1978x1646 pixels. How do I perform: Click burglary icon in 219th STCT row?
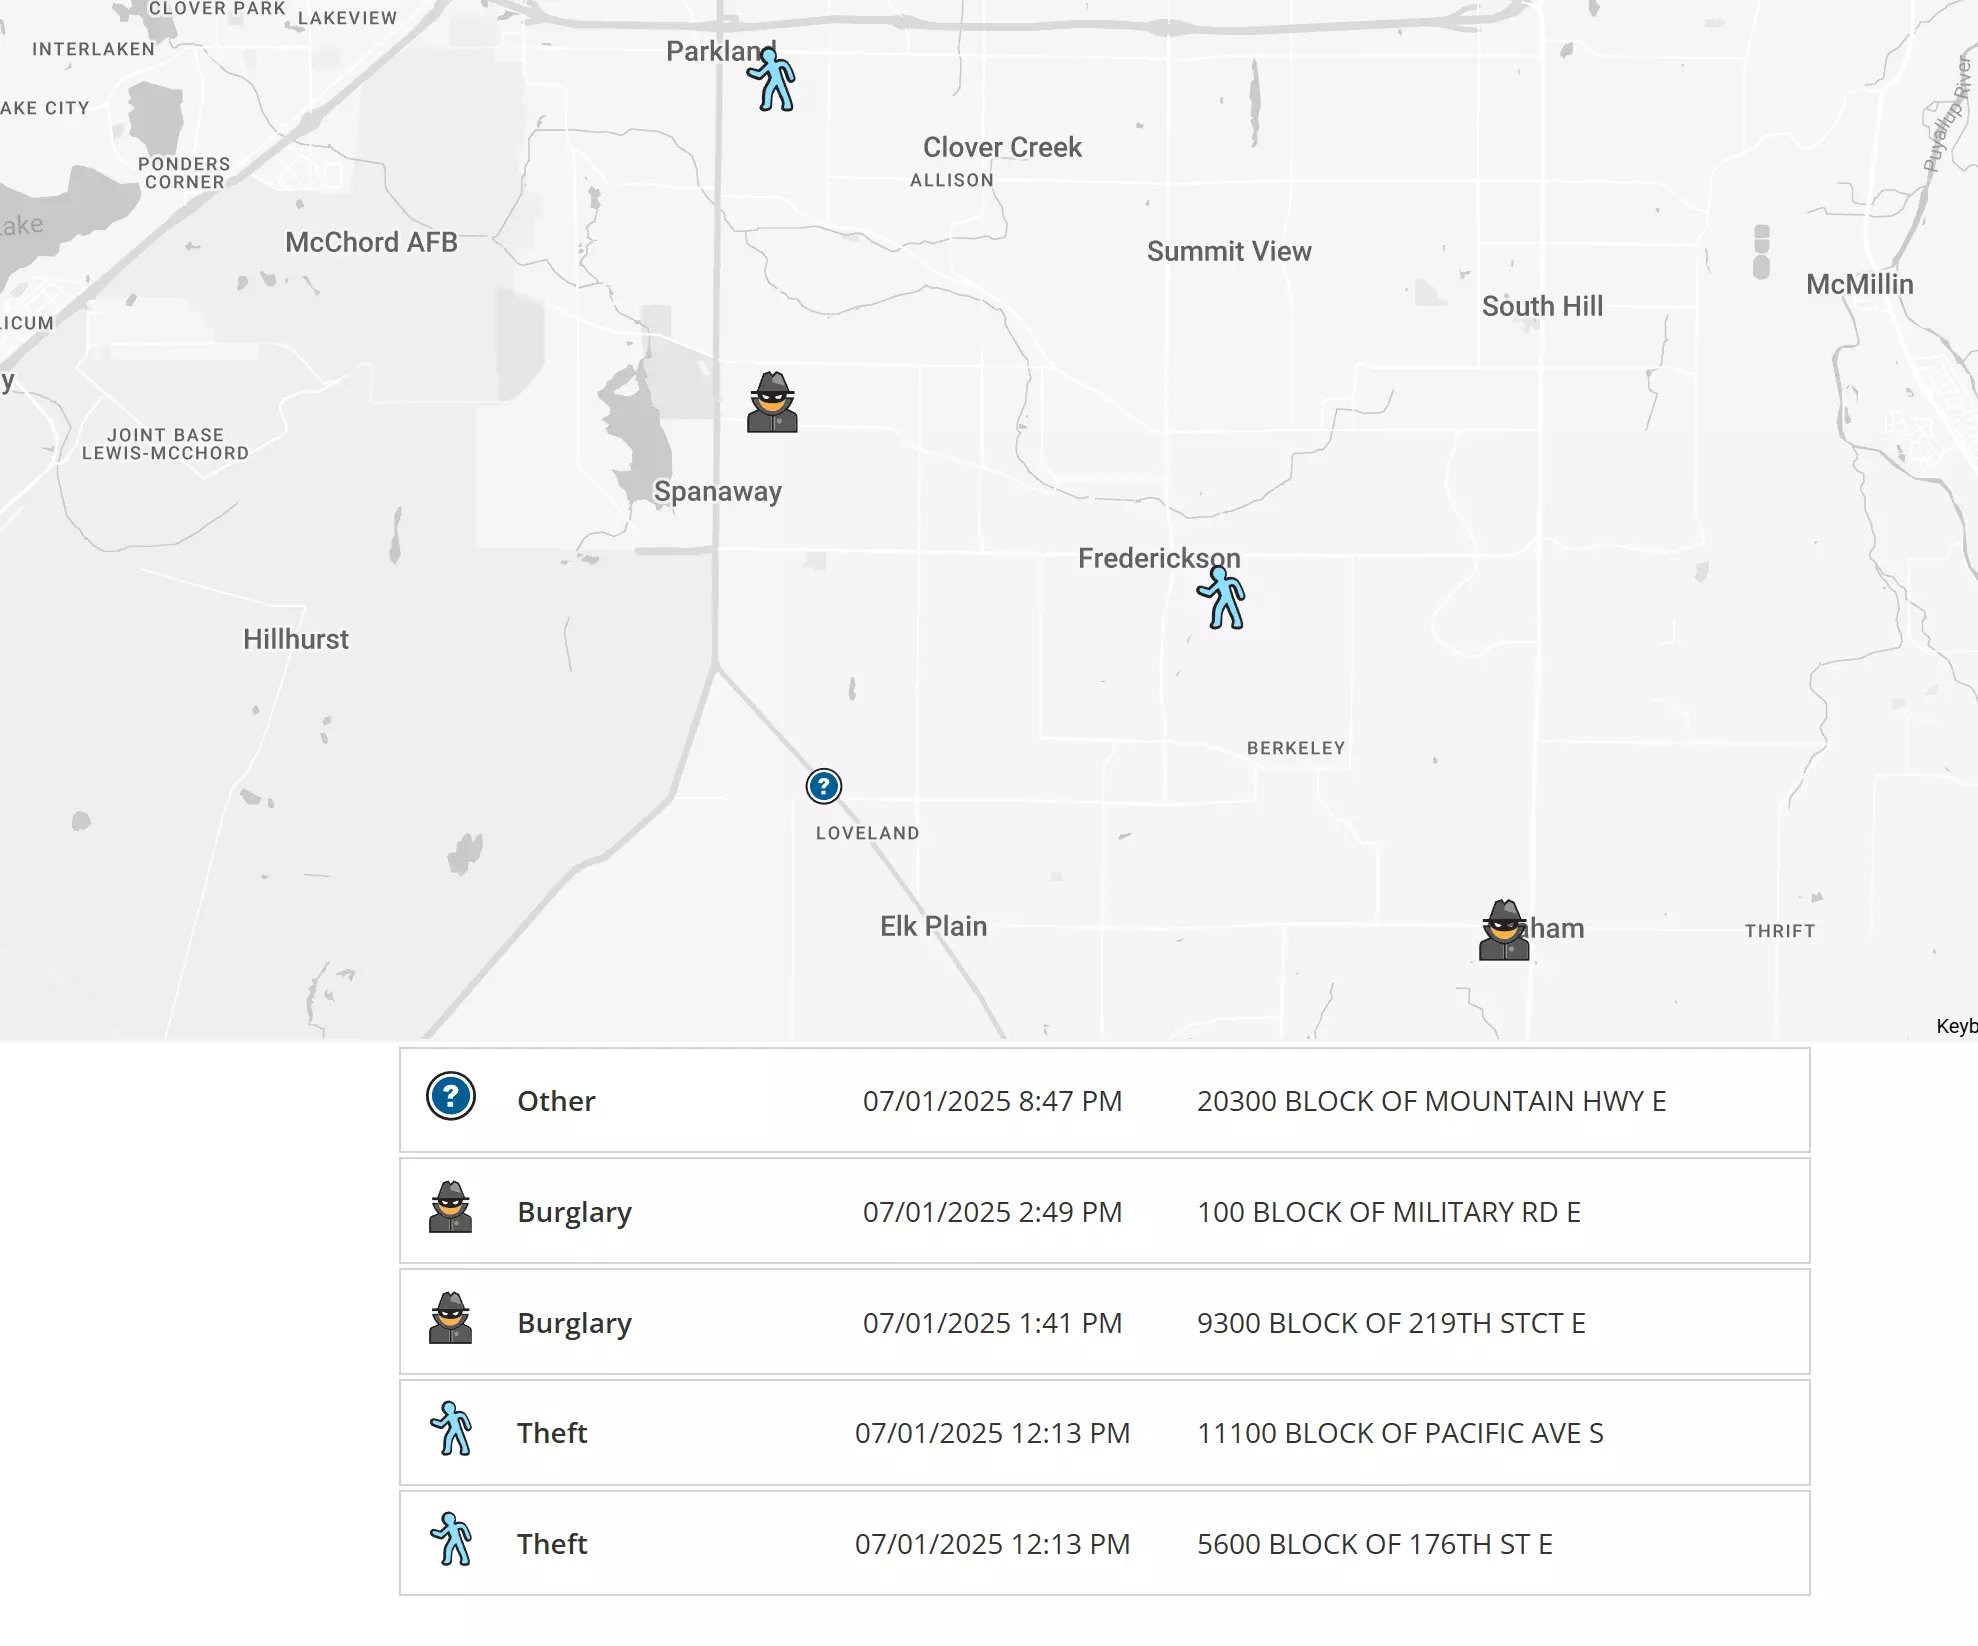point(451,1318)
